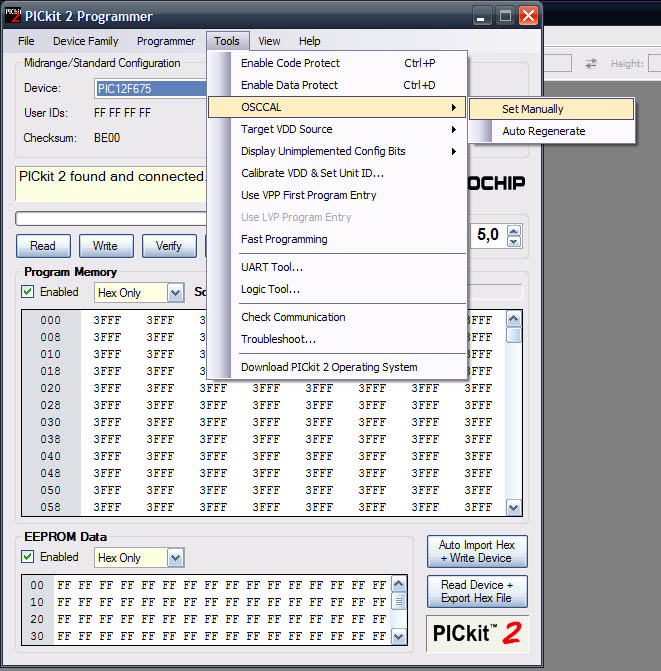Open the Logic Tool
The height and width of the screenshot is (671, 661).
coord(337,289)
